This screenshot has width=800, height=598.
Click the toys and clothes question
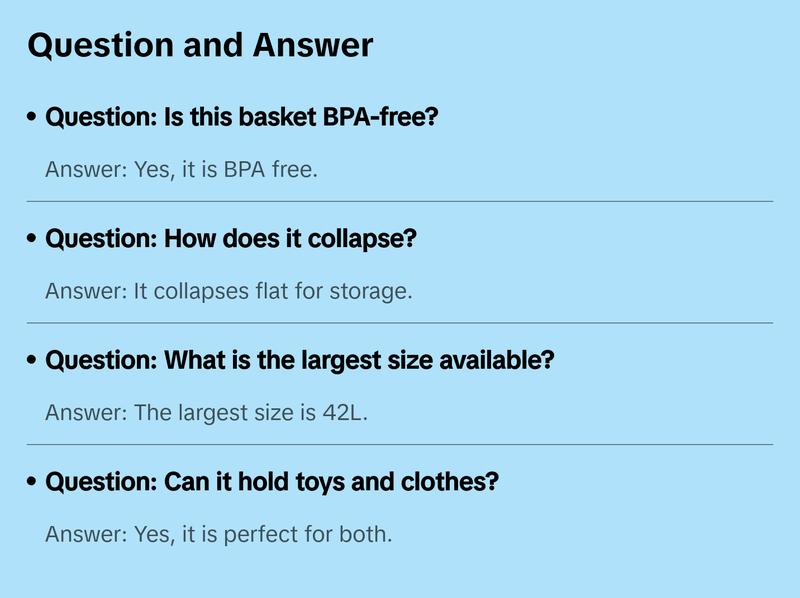272,482
